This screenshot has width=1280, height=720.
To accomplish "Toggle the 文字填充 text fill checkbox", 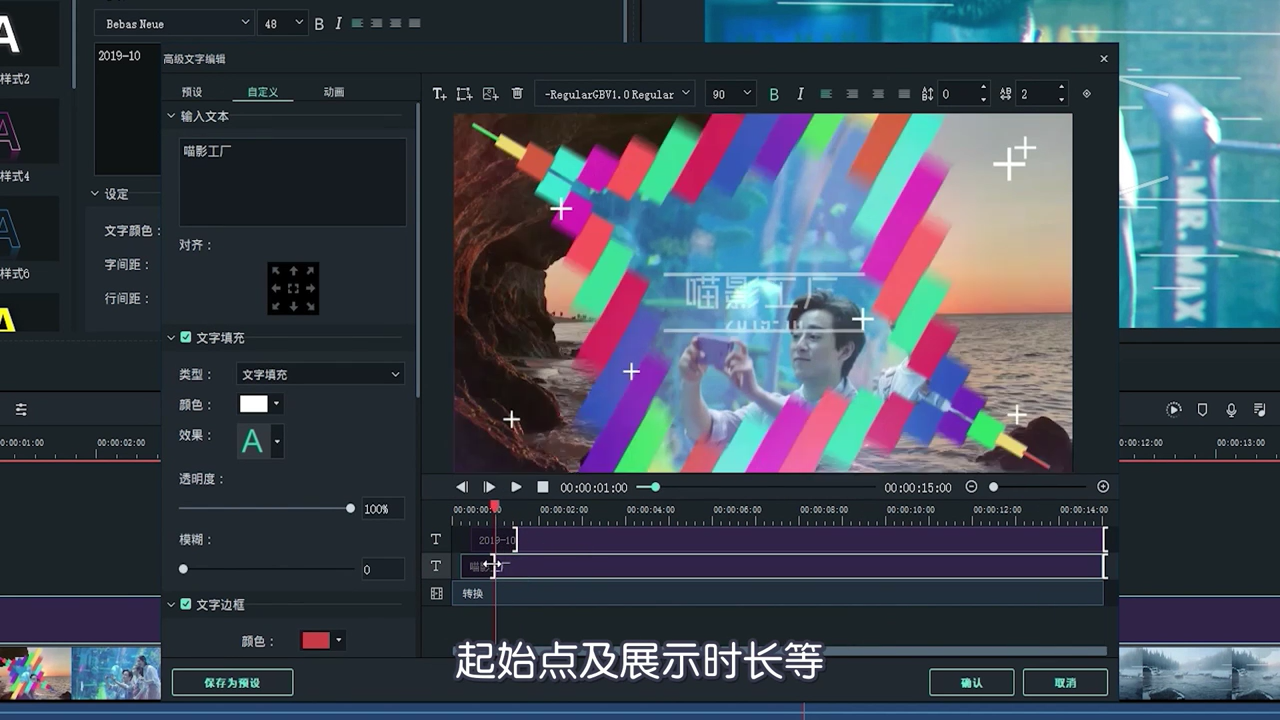I will tap(185, 337).
